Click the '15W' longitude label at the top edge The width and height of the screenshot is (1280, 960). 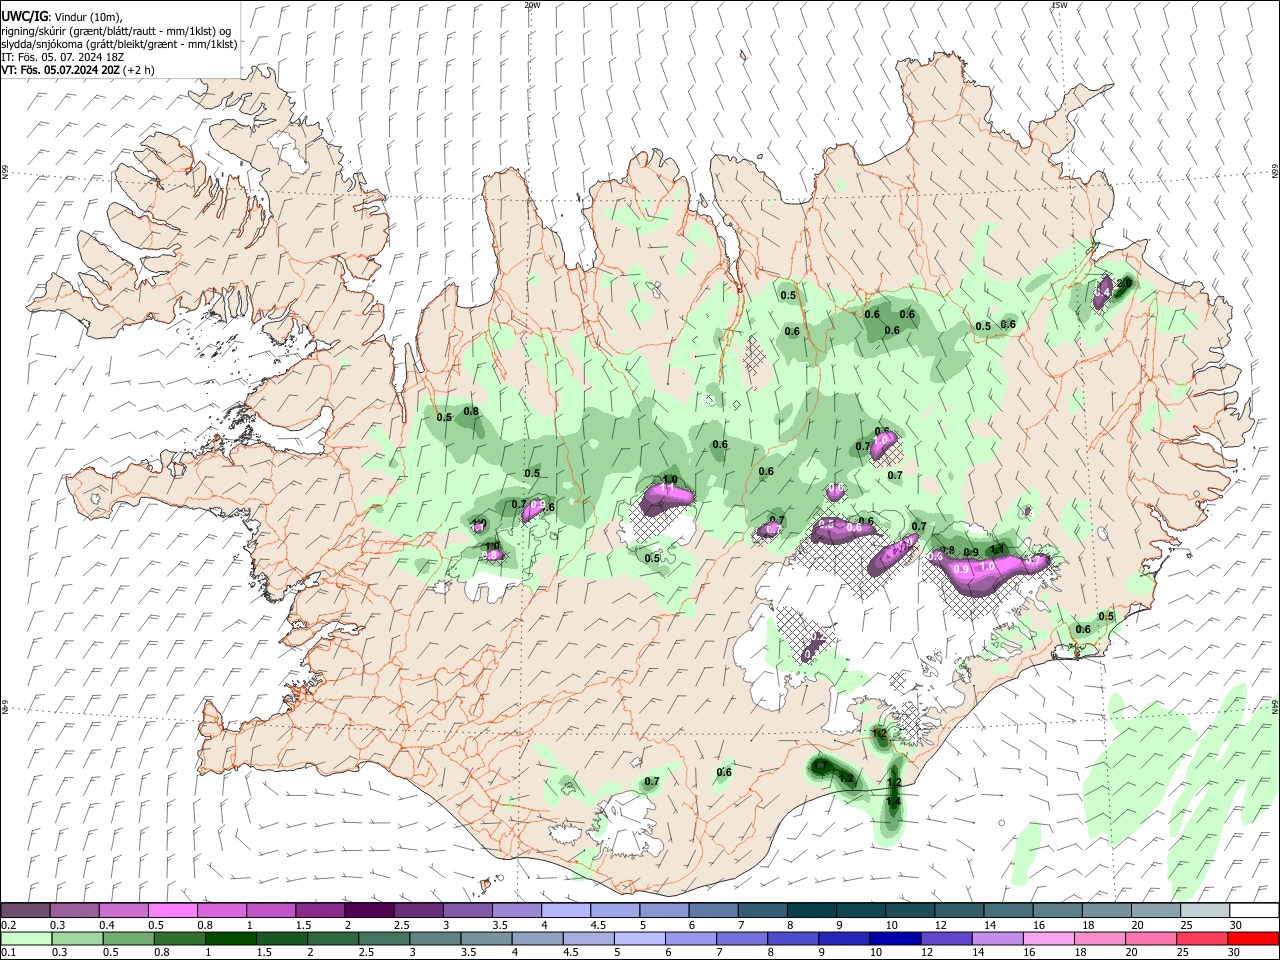pyautogui.click(x=1059, y=5)
